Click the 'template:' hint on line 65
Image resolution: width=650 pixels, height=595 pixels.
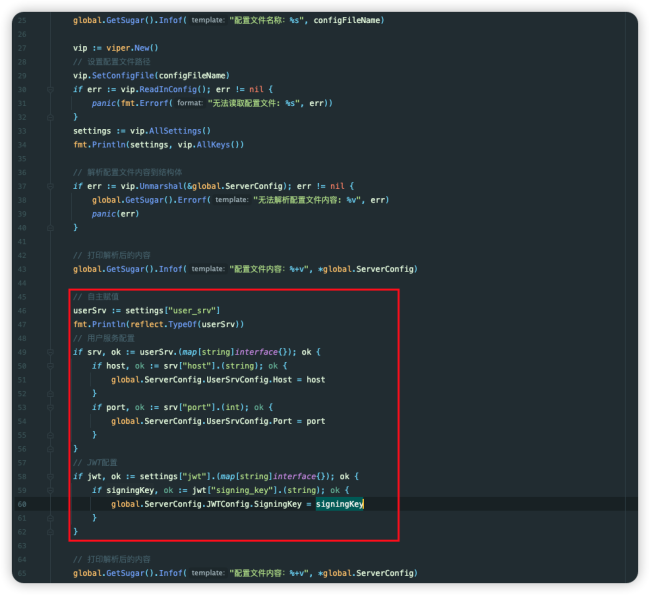(208, 573)
